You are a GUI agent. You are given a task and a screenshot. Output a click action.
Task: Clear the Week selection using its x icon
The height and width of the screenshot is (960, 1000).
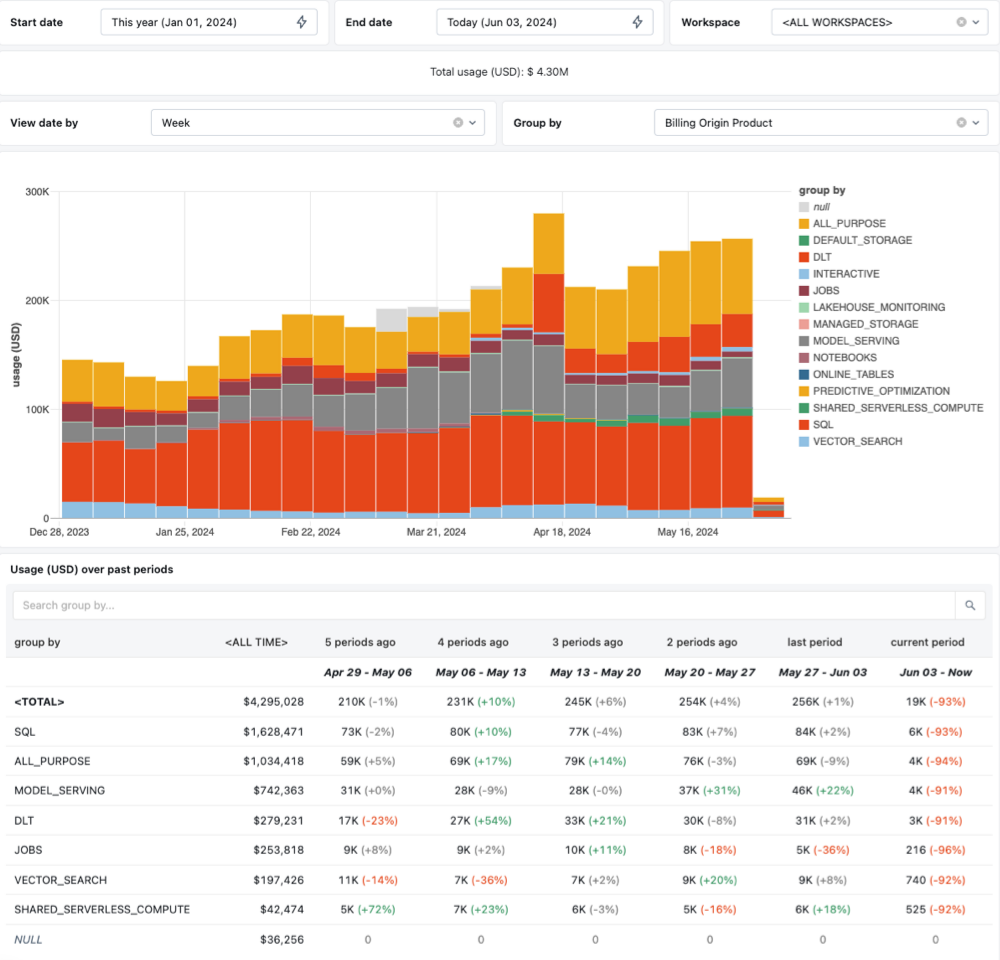pyautogui.click(x=457, y=122)
